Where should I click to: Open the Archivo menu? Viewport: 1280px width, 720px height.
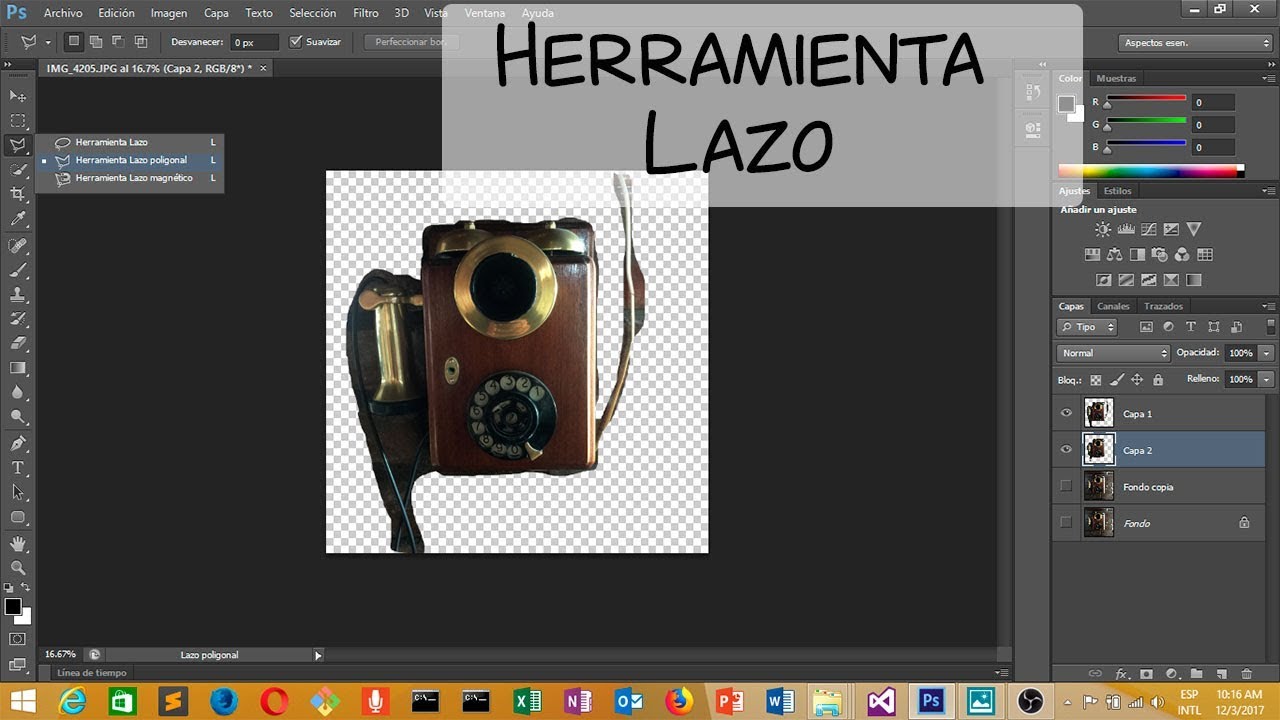pyautogui.click(x=63, y=13)
